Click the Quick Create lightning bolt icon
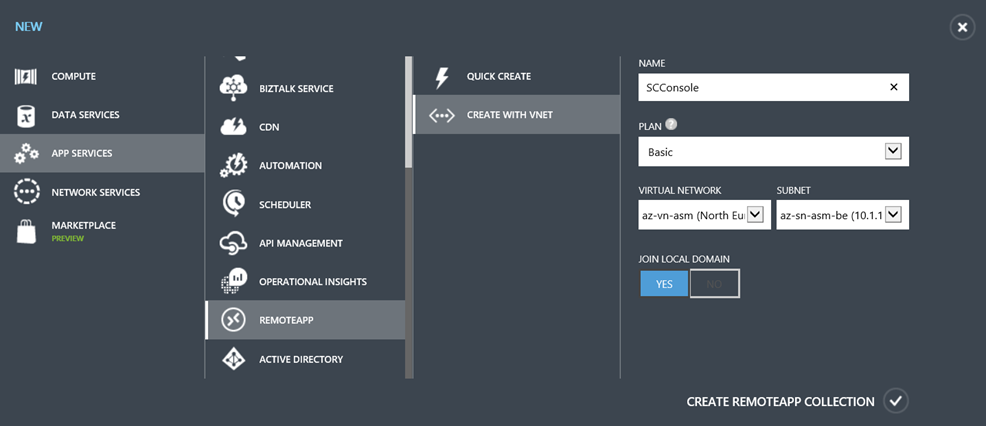986x426 pixels. click(441, 77)
